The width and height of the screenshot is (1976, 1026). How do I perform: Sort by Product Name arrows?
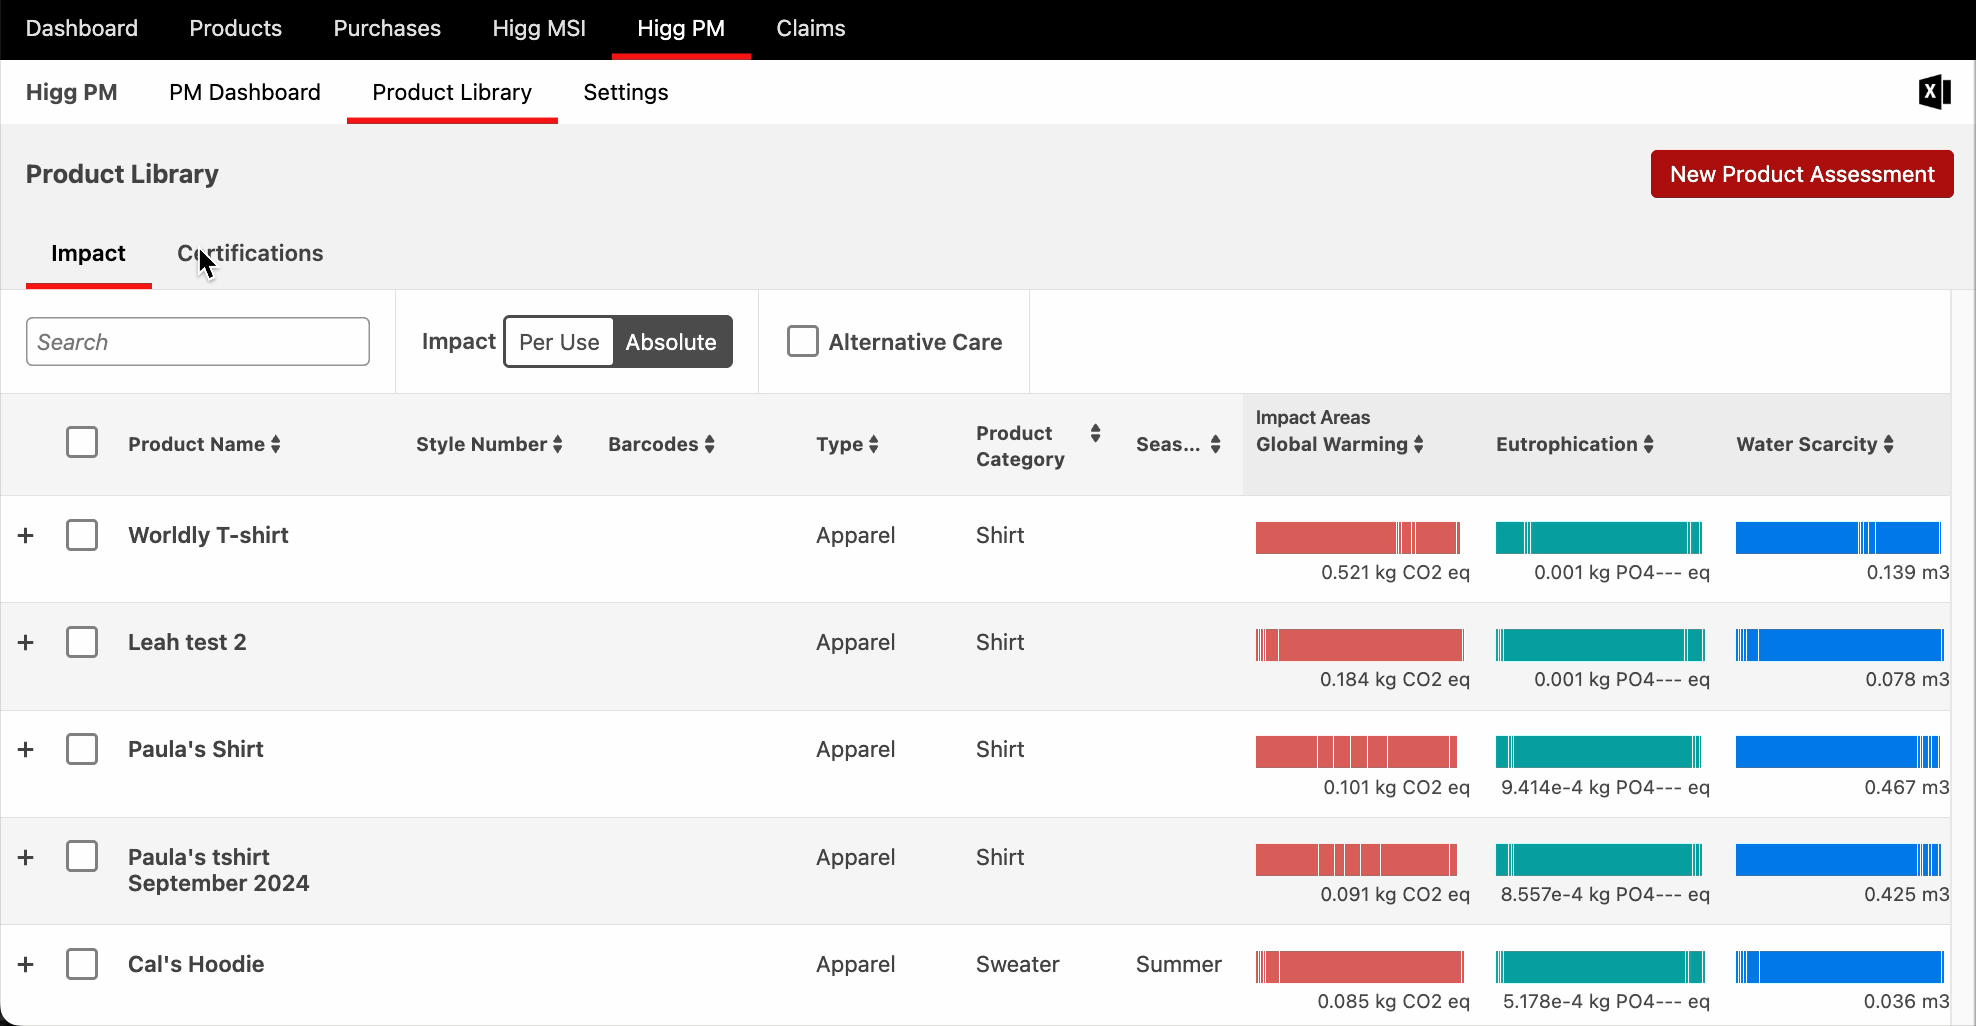pos(276,444)
